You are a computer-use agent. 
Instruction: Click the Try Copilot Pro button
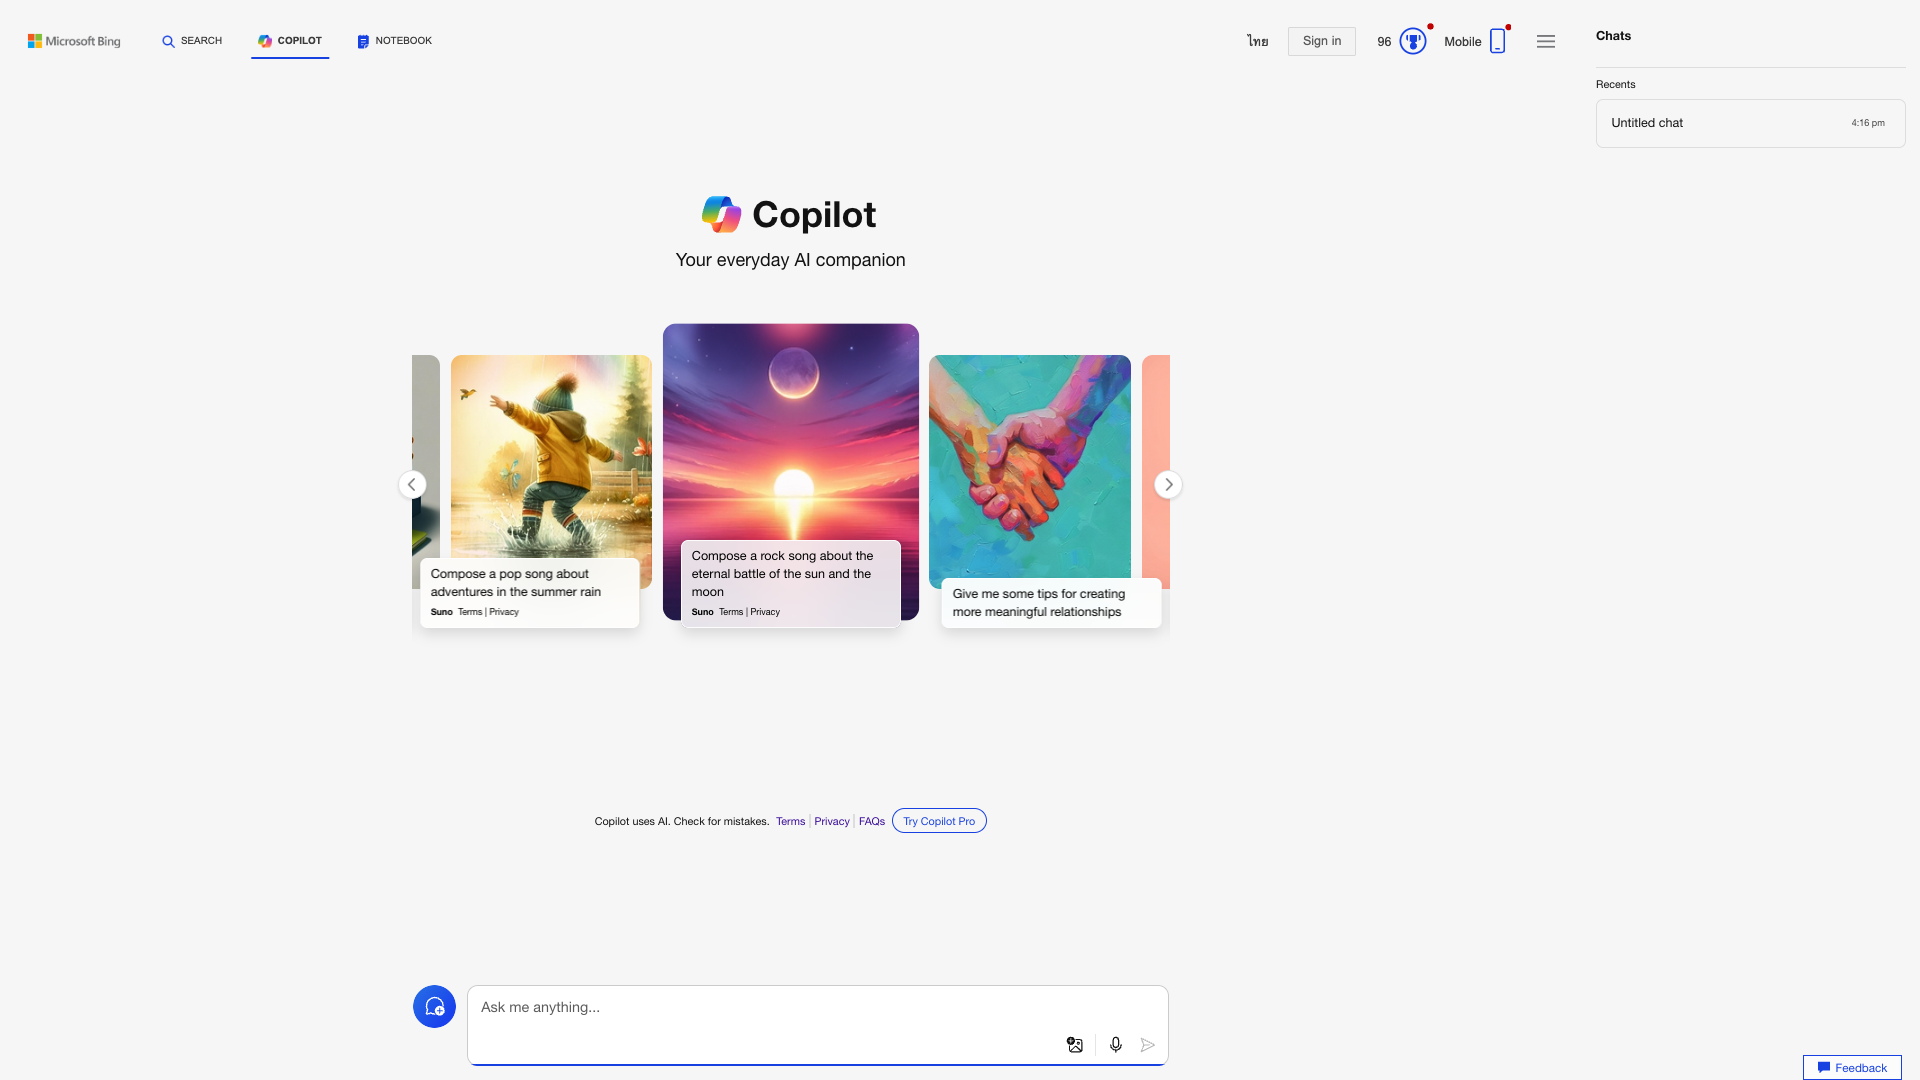[x=939, y=820]
